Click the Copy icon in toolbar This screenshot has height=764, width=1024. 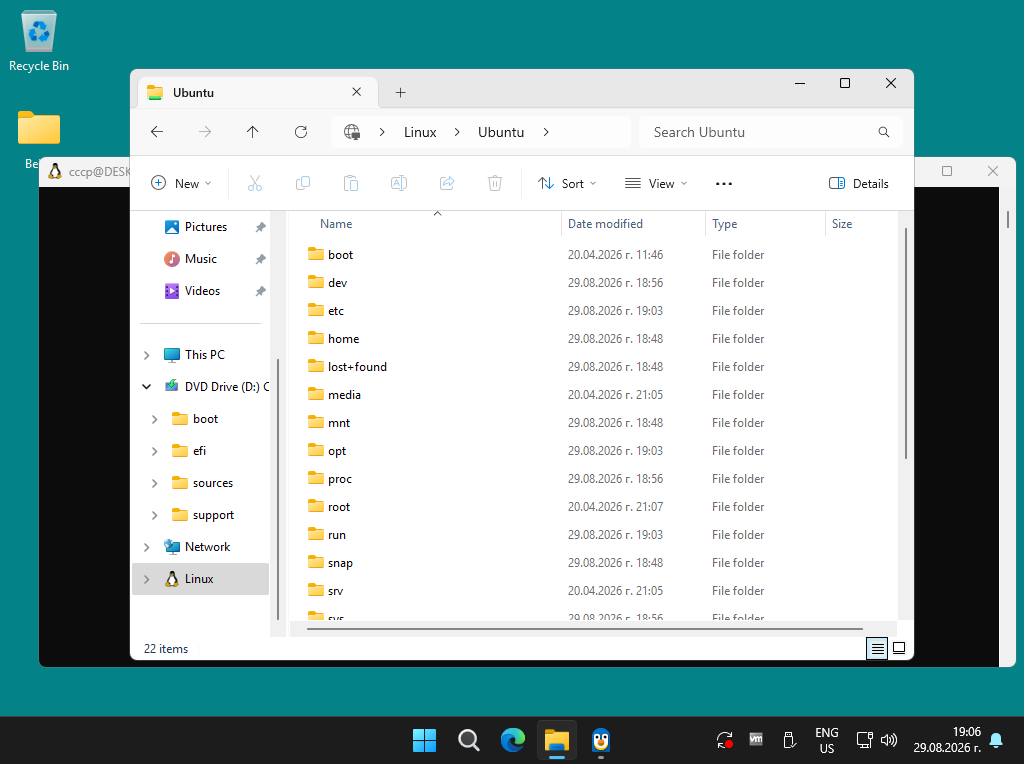(x=303, y=183)
